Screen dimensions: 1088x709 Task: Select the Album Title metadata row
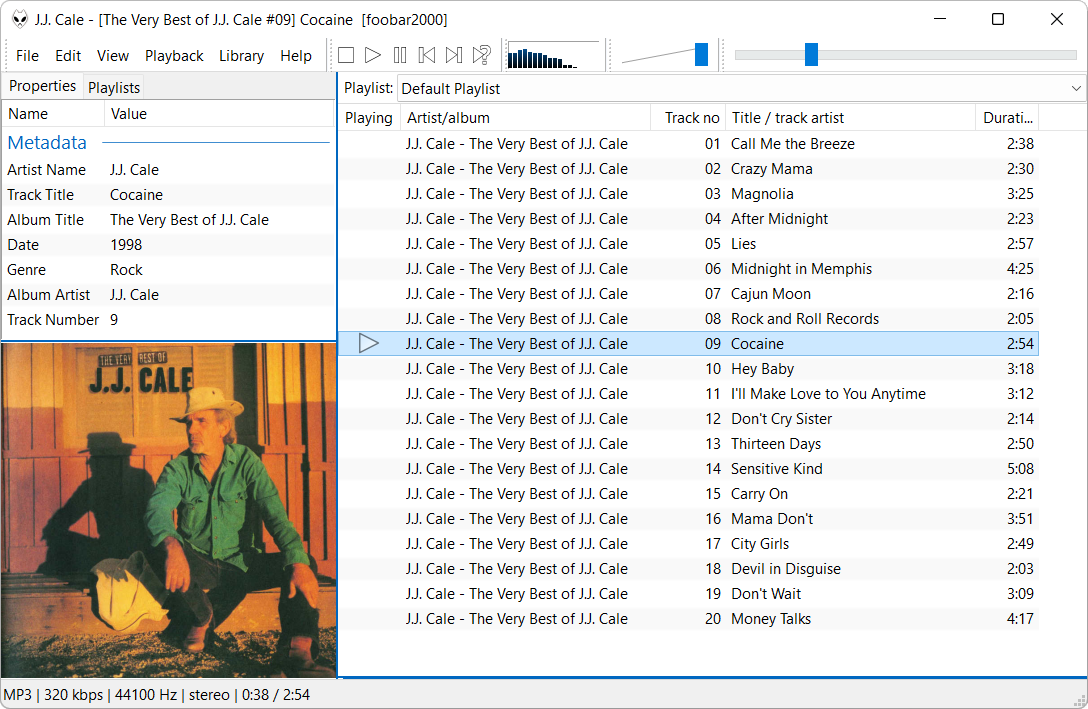(x=168, y=220)
